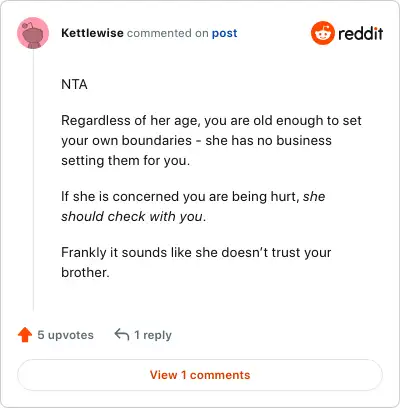Upvote with the orange arrow icon

[x=25, y=335]
